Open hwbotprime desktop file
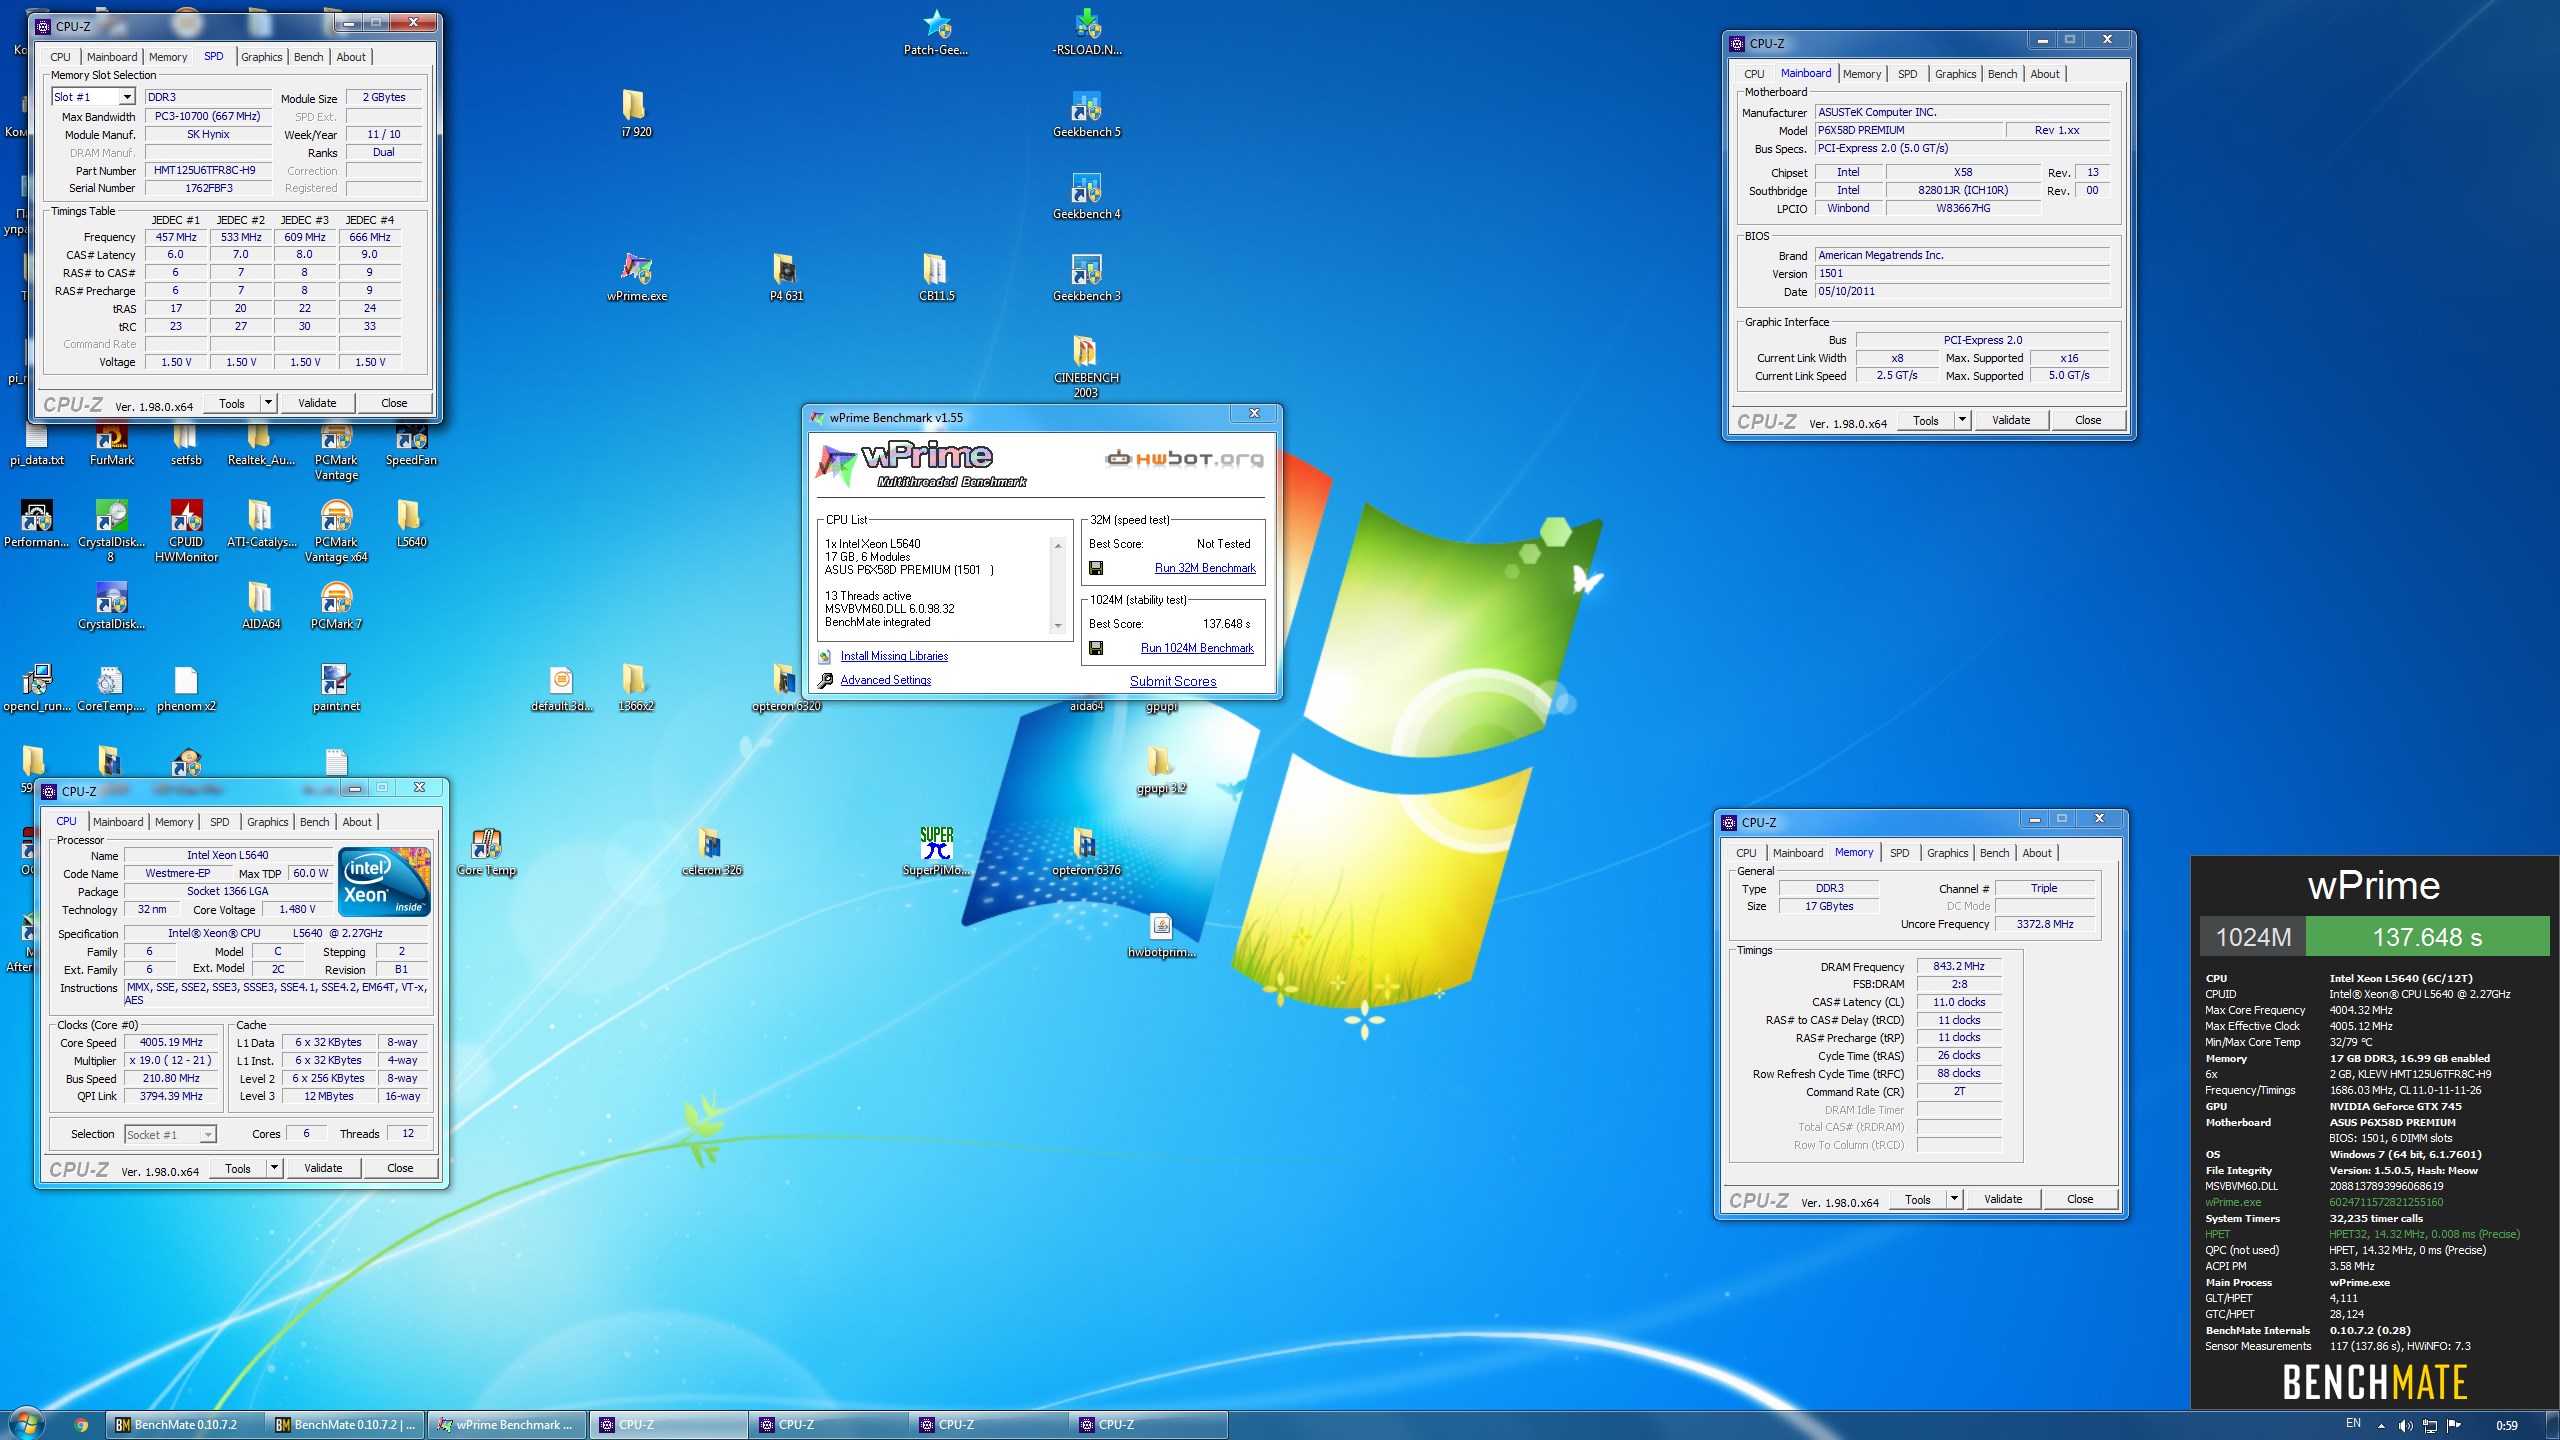Screen dimensions: 2560x1440 click(1161, 933)
